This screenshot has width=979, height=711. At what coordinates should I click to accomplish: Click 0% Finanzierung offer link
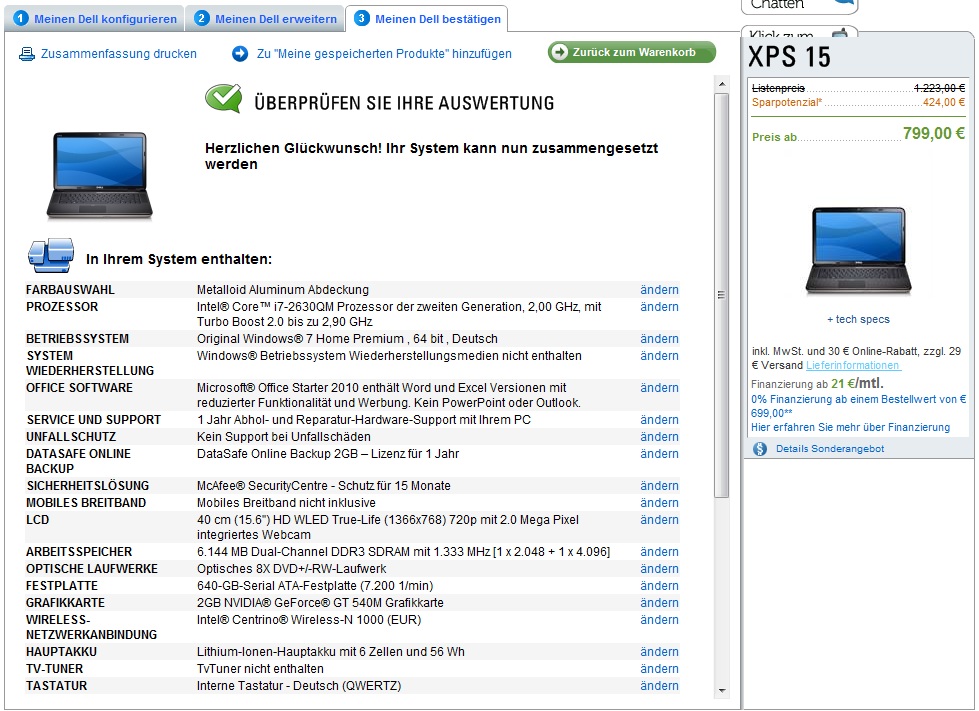858,406
